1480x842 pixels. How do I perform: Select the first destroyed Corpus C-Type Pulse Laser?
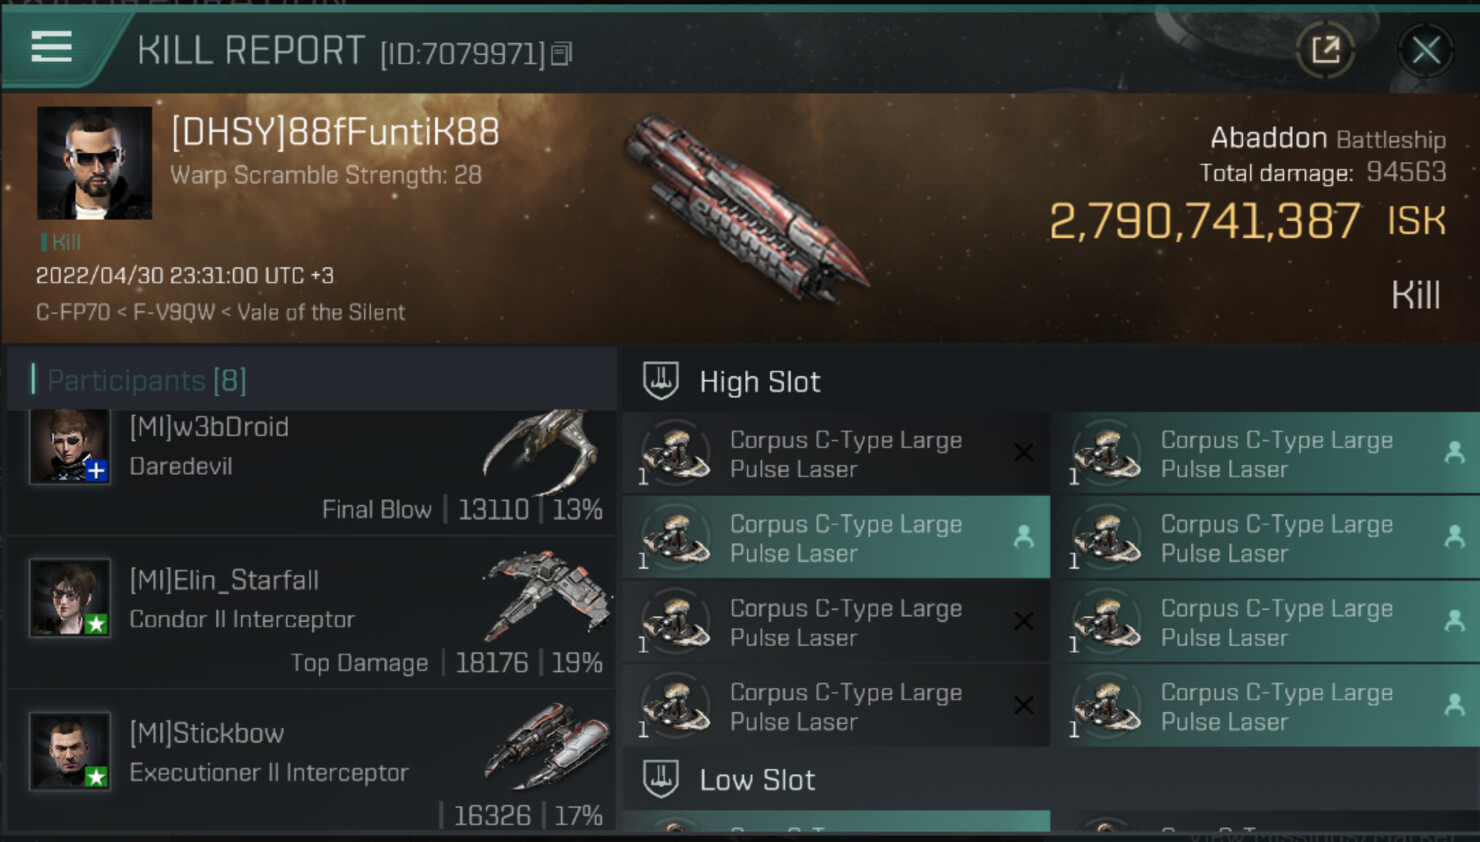point(836,454)
